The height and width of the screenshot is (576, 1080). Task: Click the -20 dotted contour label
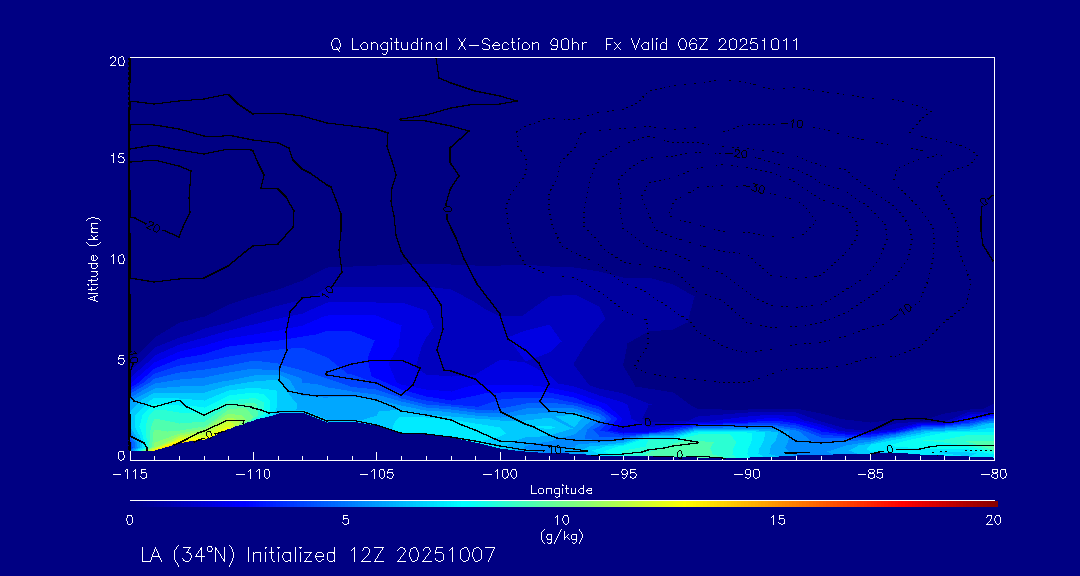(x=736, y=153)
